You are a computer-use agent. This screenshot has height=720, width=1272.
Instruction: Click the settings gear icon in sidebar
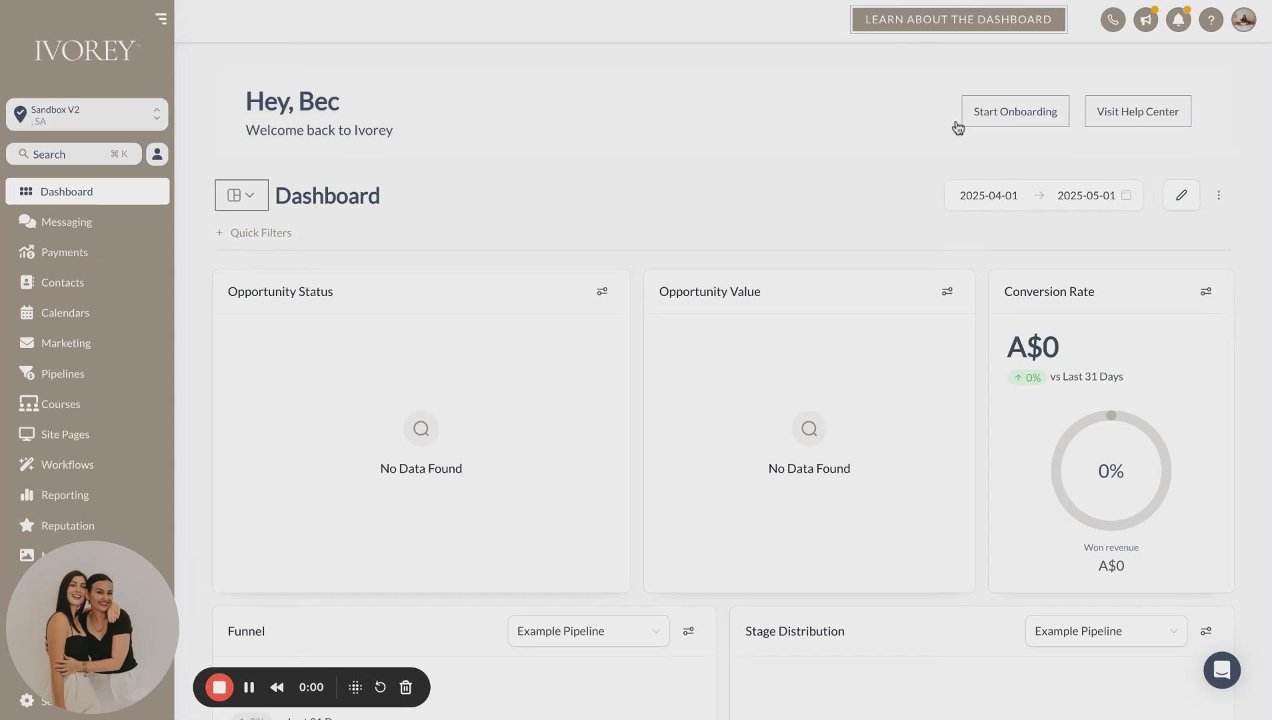(27, 701)
